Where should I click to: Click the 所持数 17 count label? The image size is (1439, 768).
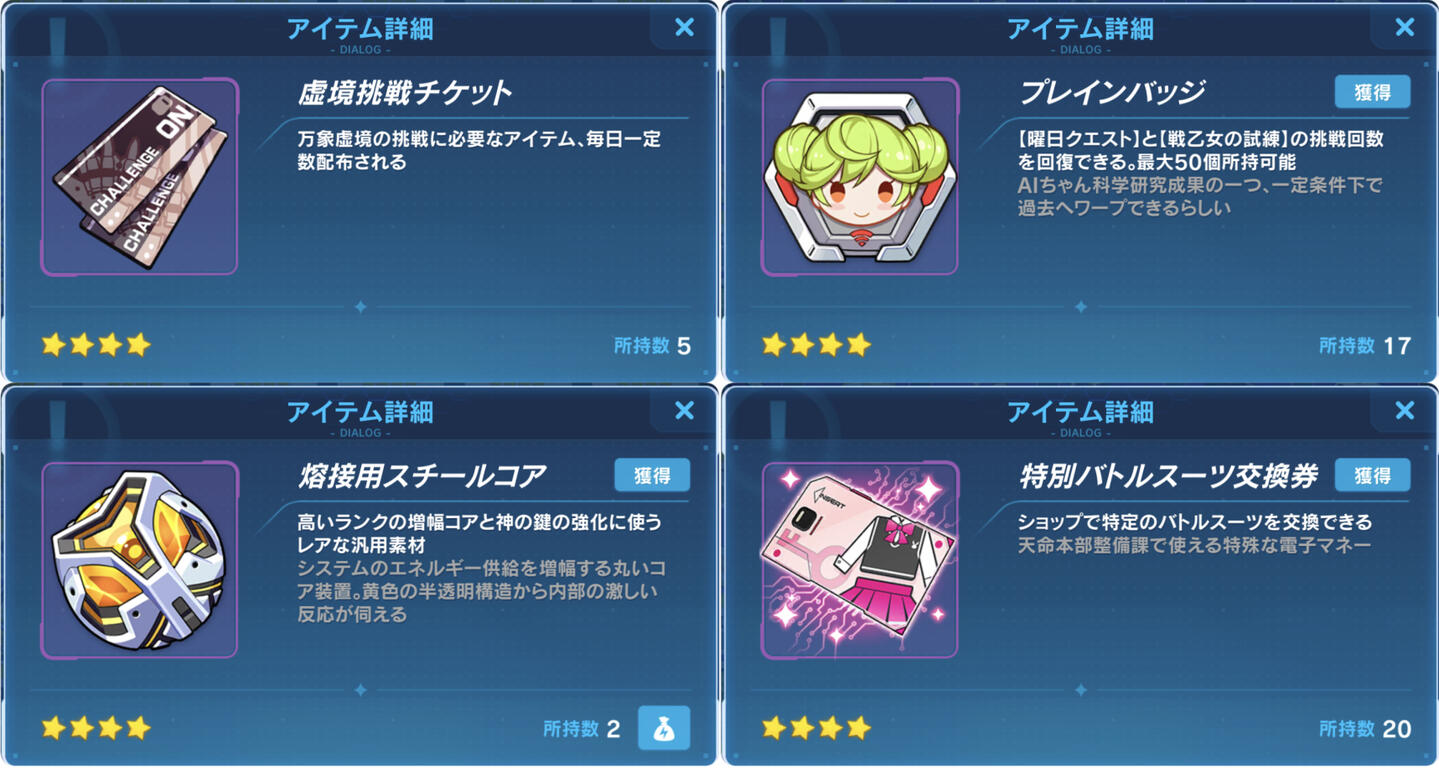click(x=1365, y=346)
